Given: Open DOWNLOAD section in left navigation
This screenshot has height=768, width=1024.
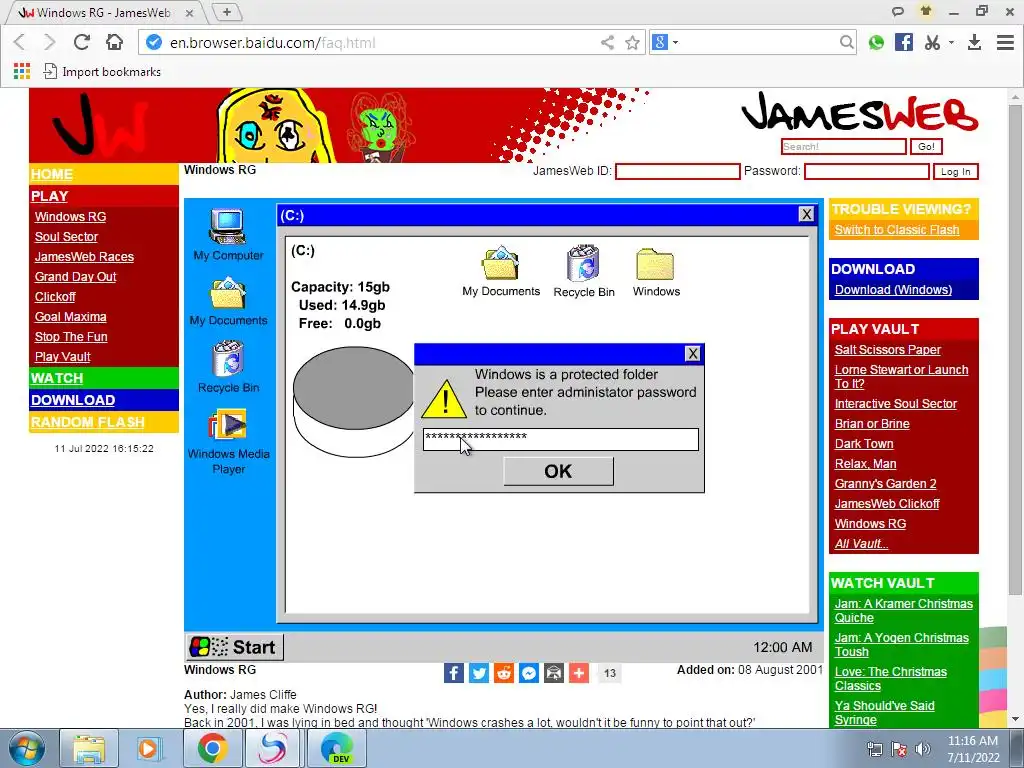Looking at the screenshot, I should coord(73,400).
